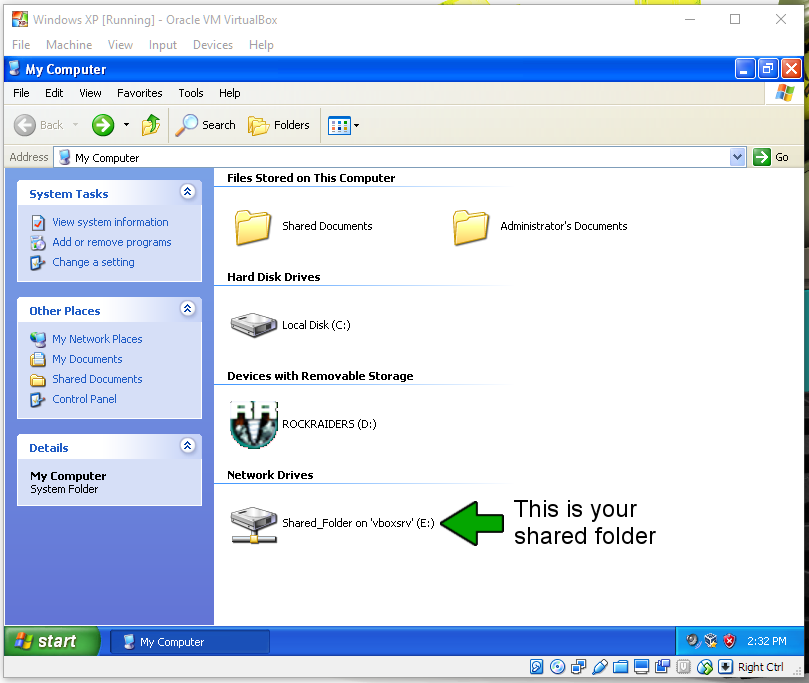Open the Edit menu
Viewport: 809px width, 683px height.
coord(54,93)
